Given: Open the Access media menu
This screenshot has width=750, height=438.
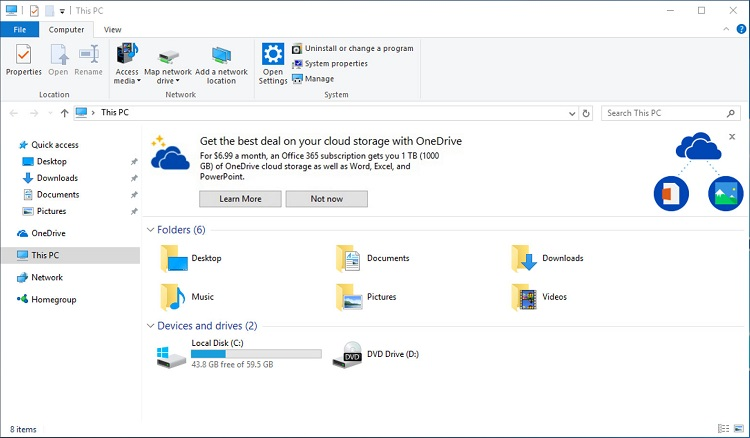Looking at the screenshot, I should click(127, 64).
